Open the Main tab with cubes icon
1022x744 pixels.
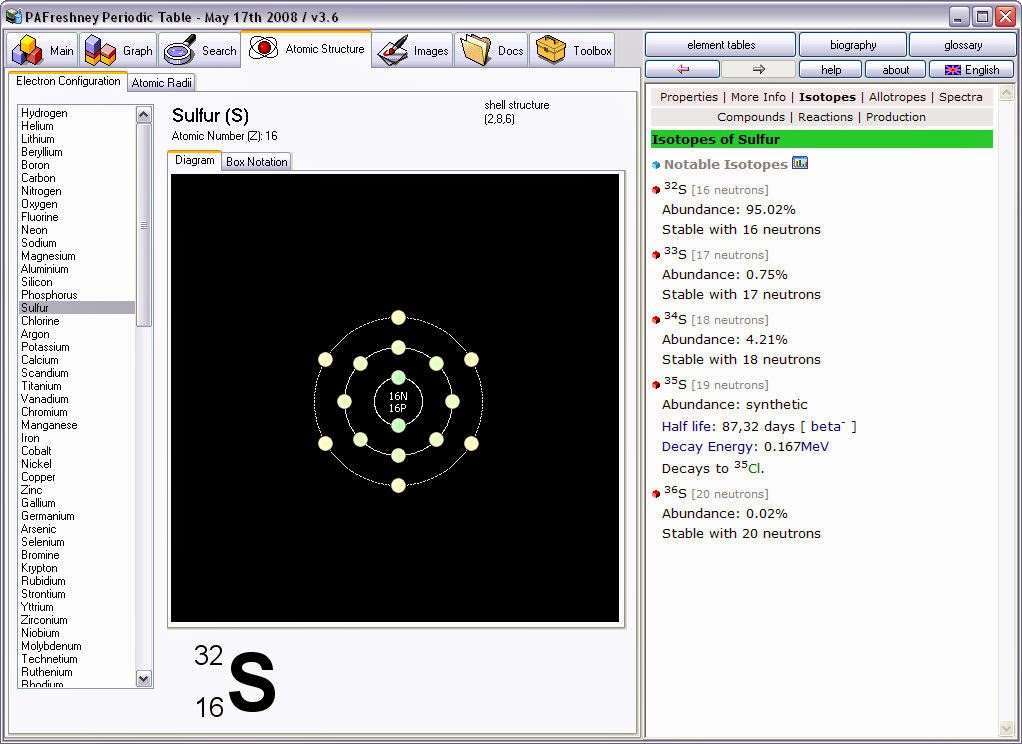(x=43, y=50)
